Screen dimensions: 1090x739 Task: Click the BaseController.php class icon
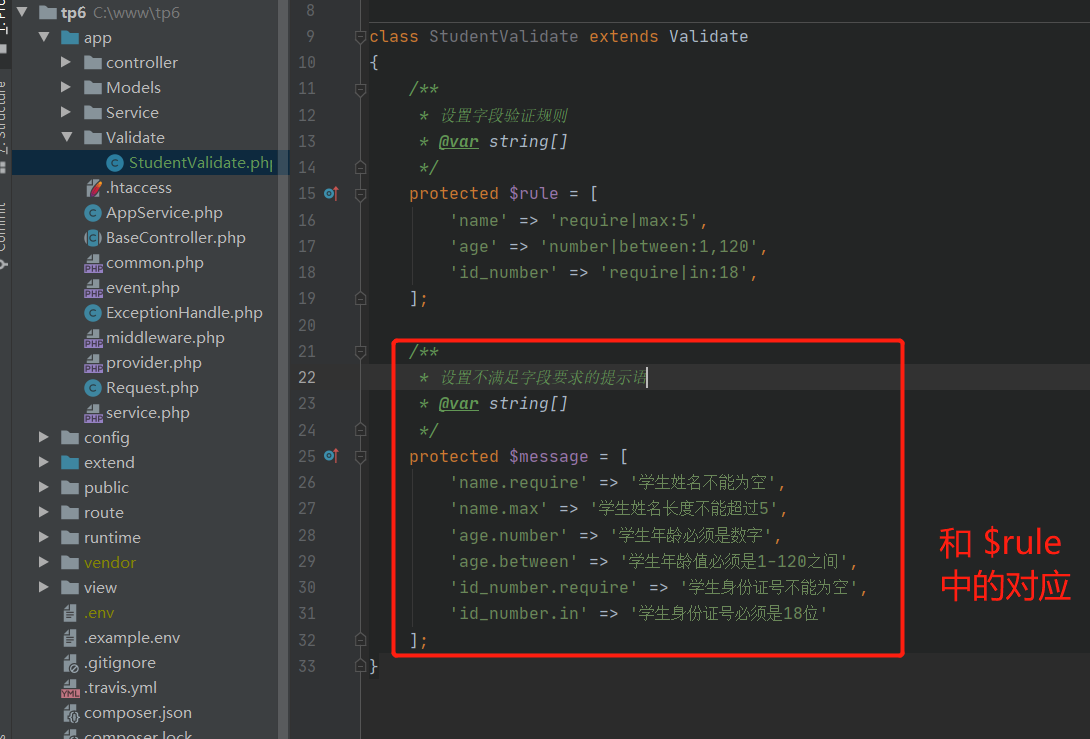pos(93,238)
